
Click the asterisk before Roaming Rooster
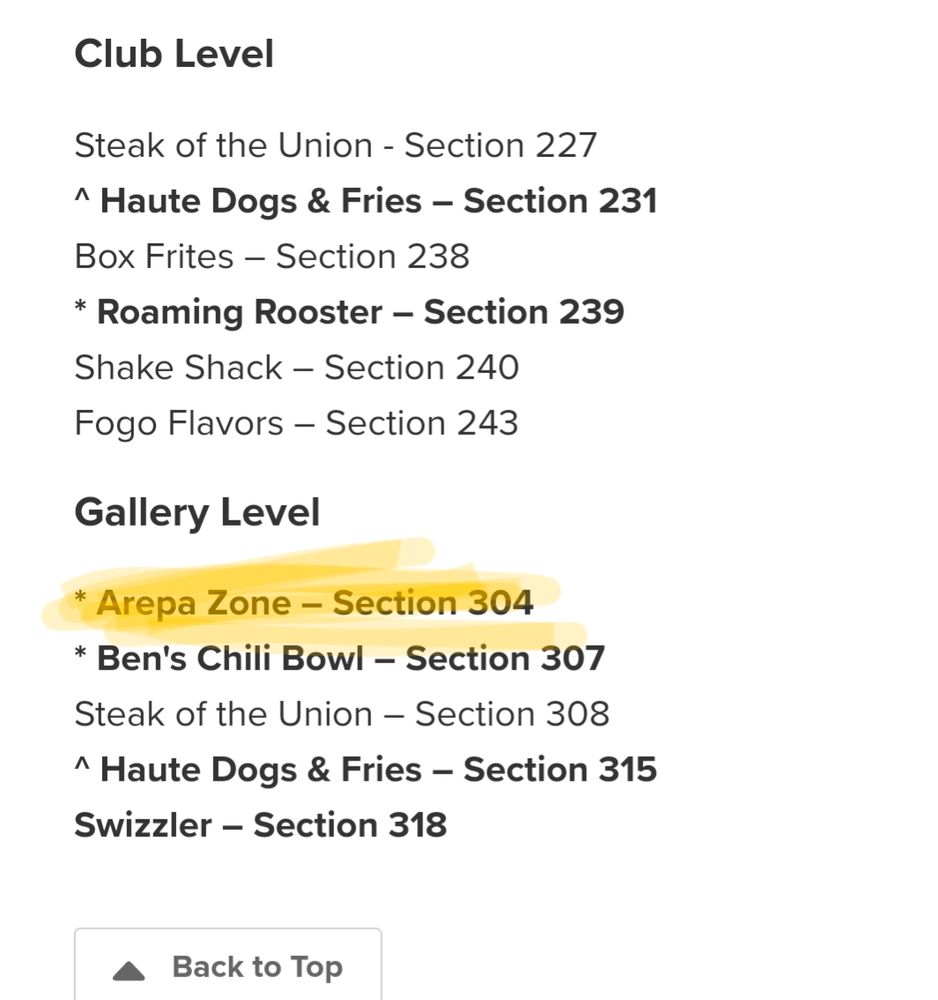point(83,312)
